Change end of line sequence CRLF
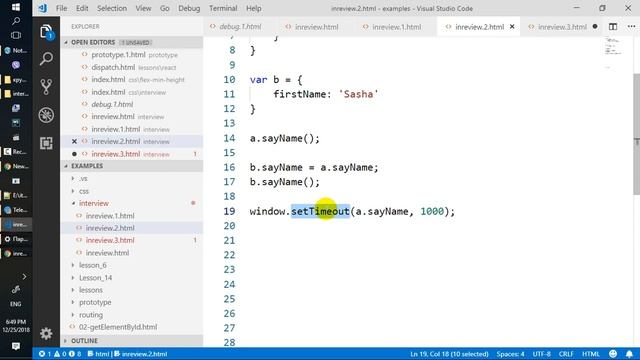This screenshot has height=360, width=640. point(566,354)
